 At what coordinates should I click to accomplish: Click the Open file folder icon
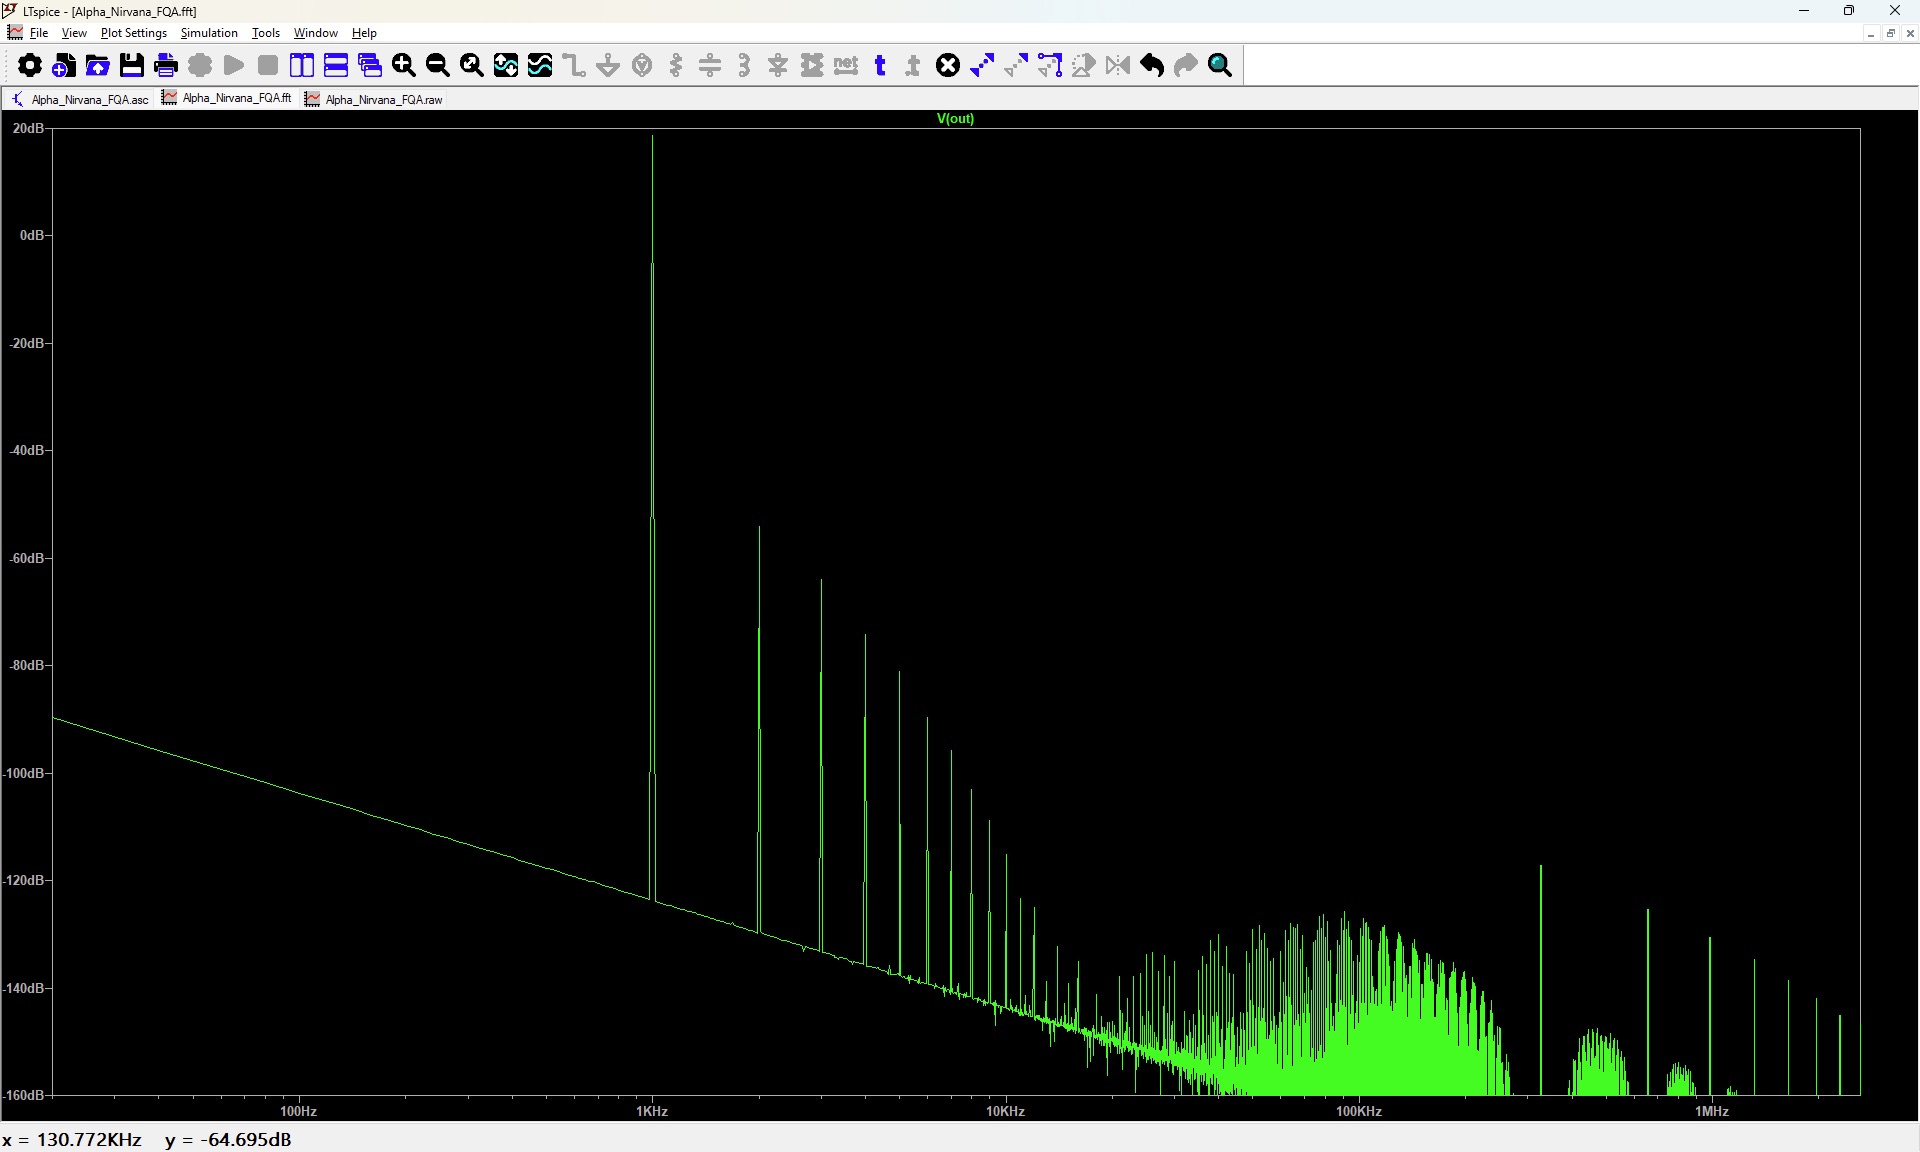(98, 66)
